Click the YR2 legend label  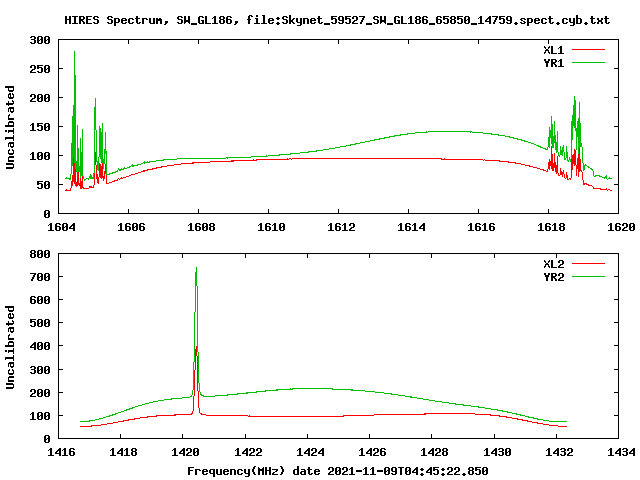pyautogui.click(x=553, y=277)
